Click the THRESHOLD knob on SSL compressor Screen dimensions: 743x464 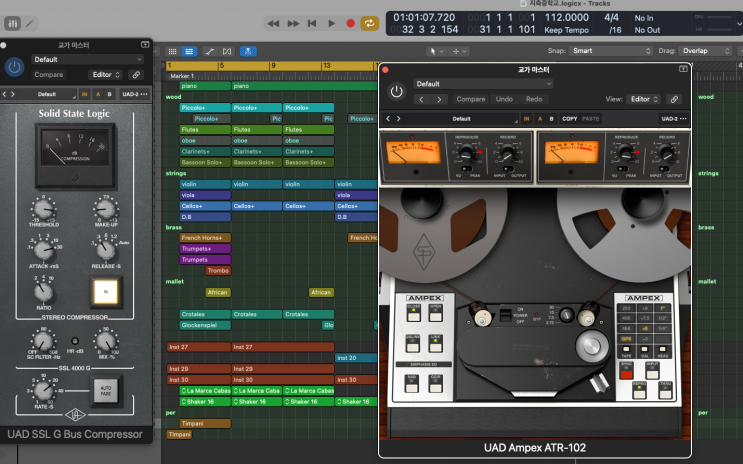tap(45, 209)
